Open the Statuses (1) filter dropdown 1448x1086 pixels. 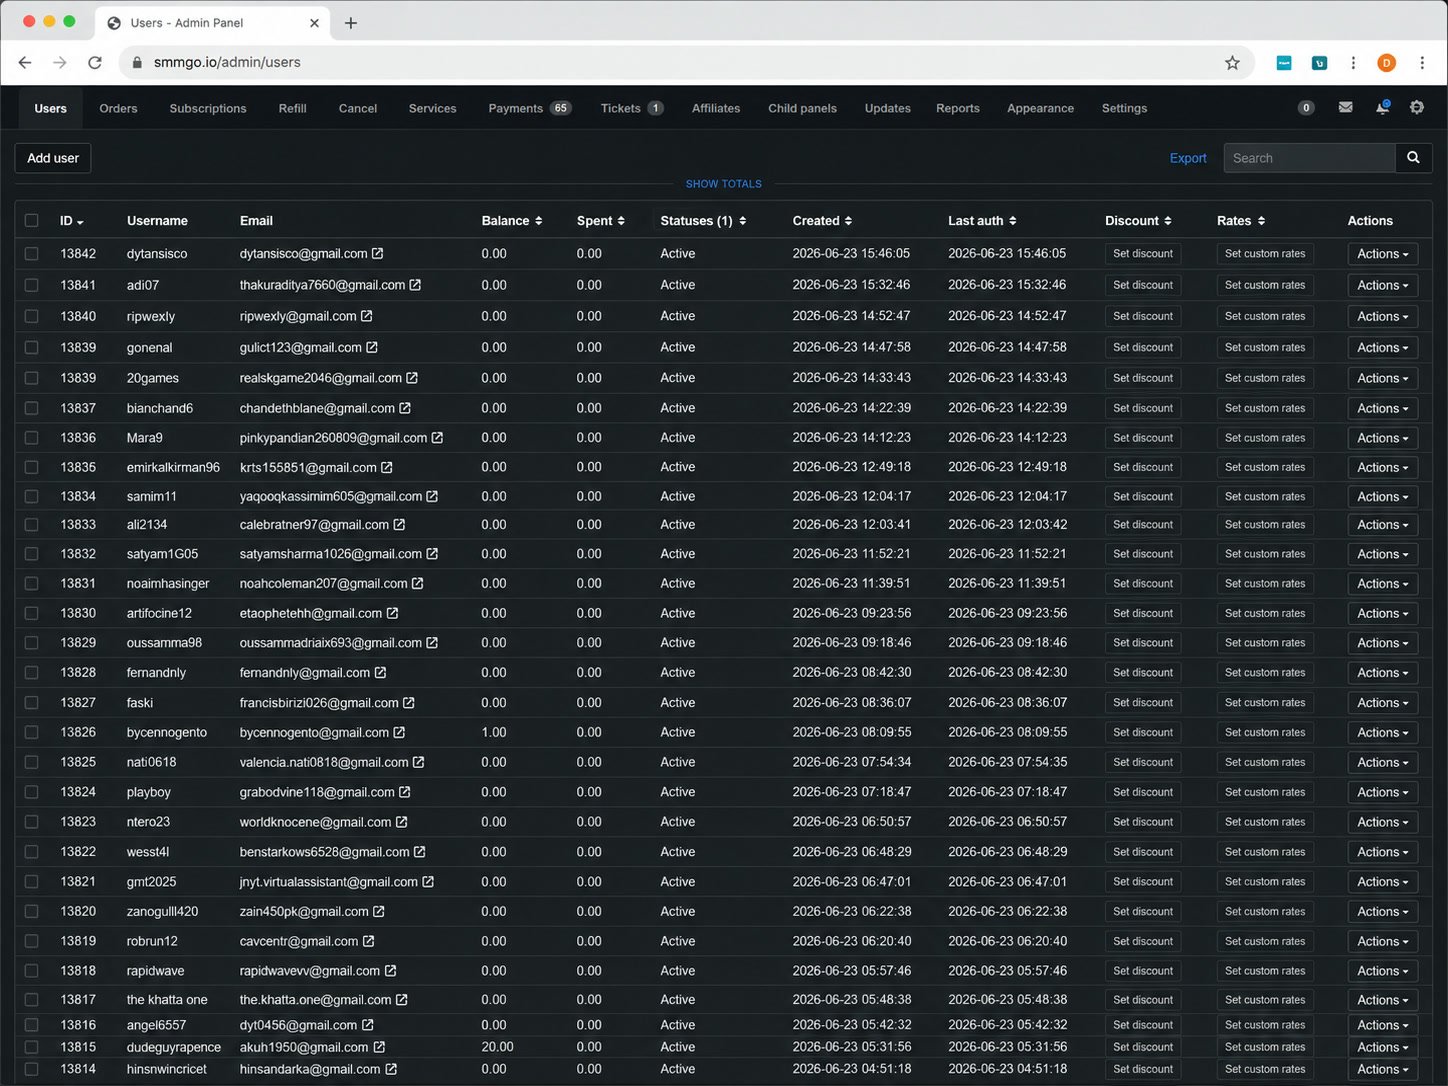pyautogui.click(x=703, y=221)
